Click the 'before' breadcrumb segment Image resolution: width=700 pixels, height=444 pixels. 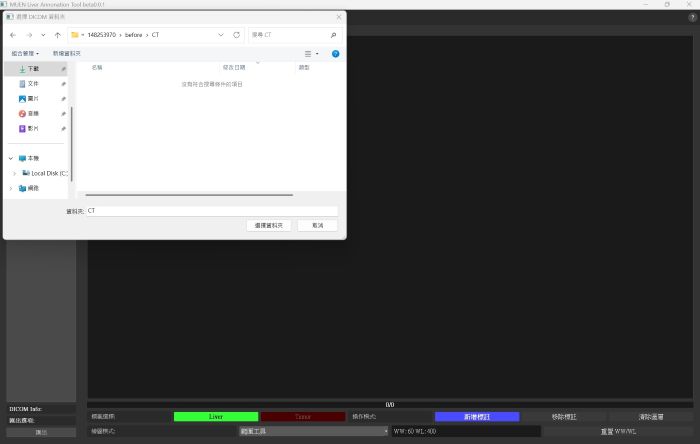coord(133,35)
